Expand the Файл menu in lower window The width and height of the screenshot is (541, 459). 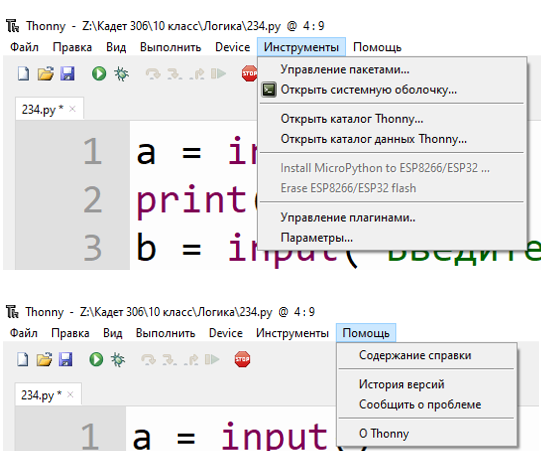click(x=23, y=333)
